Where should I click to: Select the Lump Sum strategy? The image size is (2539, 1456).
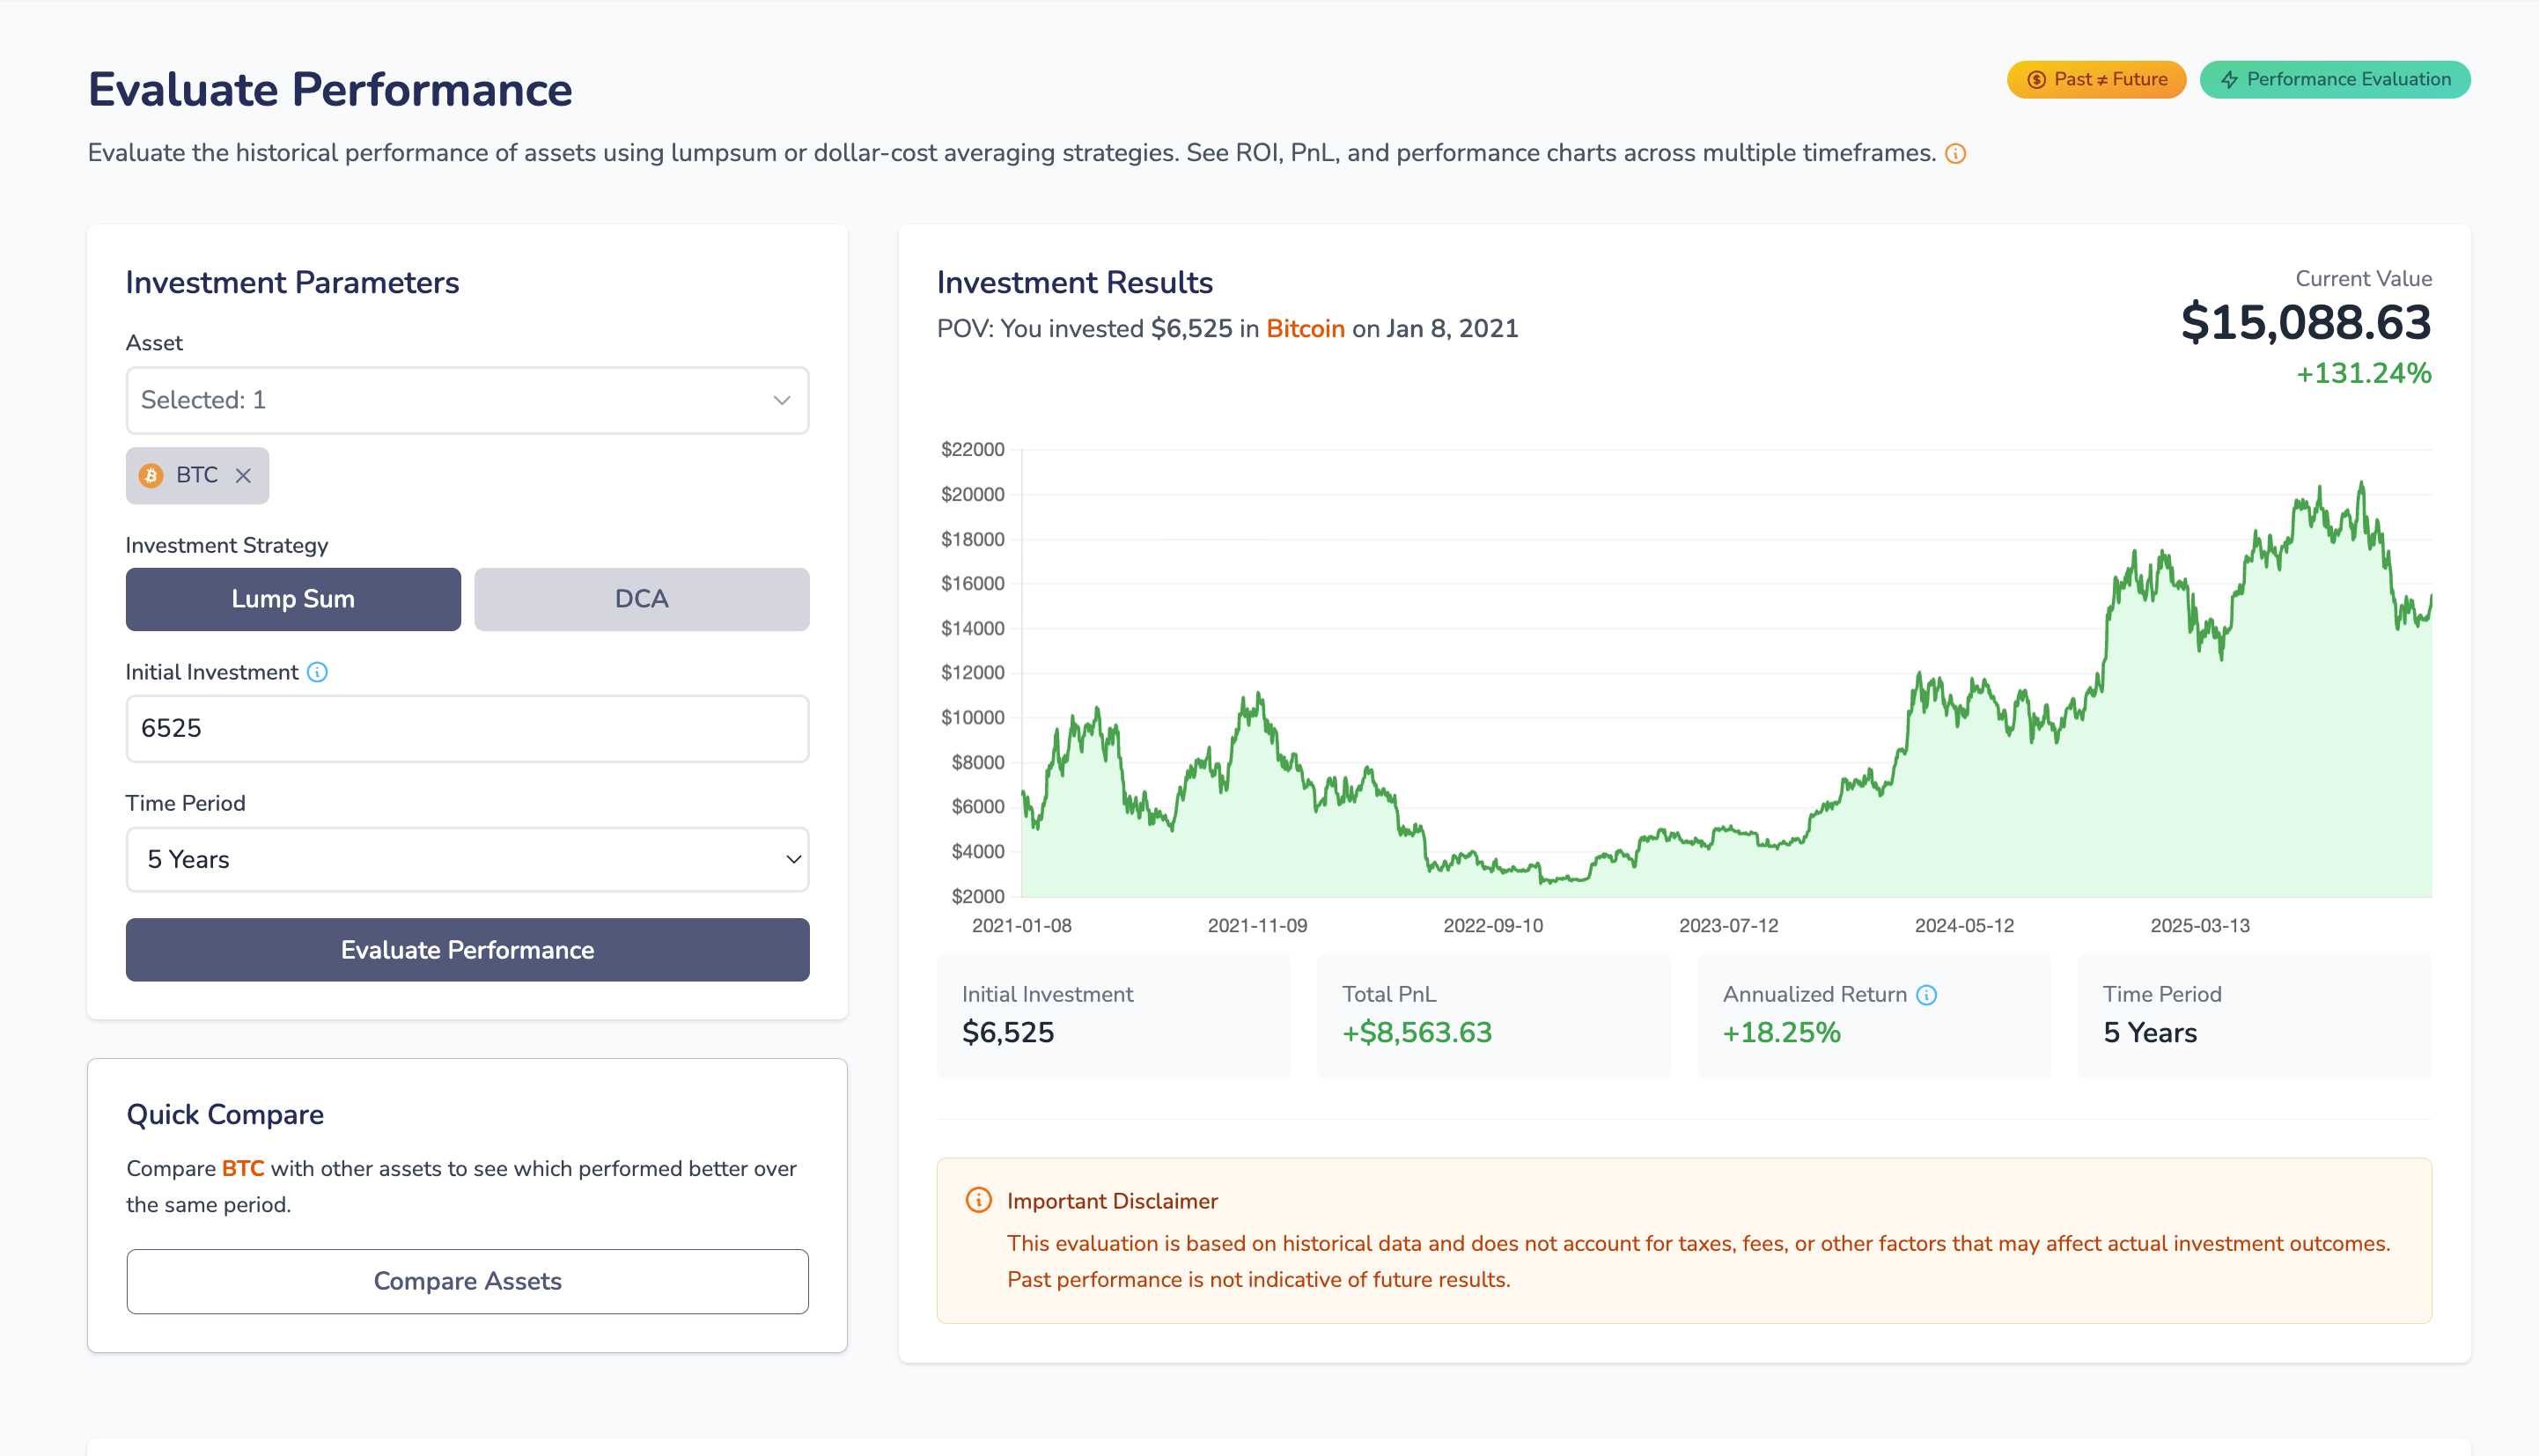click(x=293, y=598)
